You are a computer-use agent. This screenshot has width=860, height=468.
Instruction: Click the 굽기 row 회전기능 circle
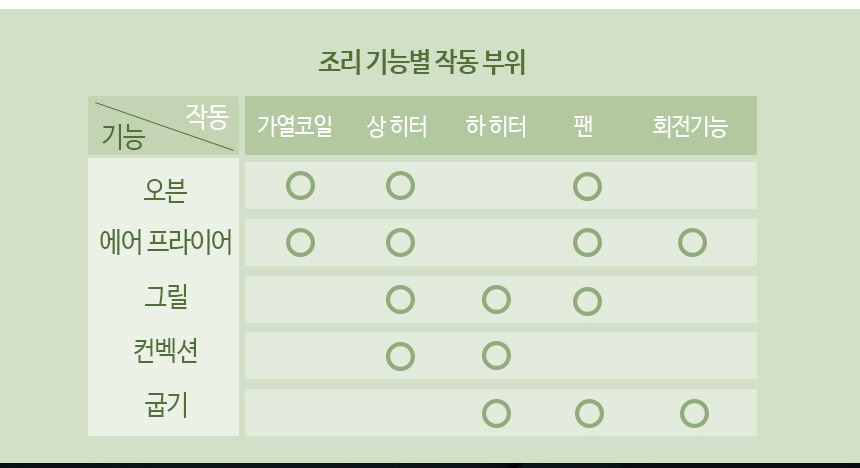click(693, 413)
